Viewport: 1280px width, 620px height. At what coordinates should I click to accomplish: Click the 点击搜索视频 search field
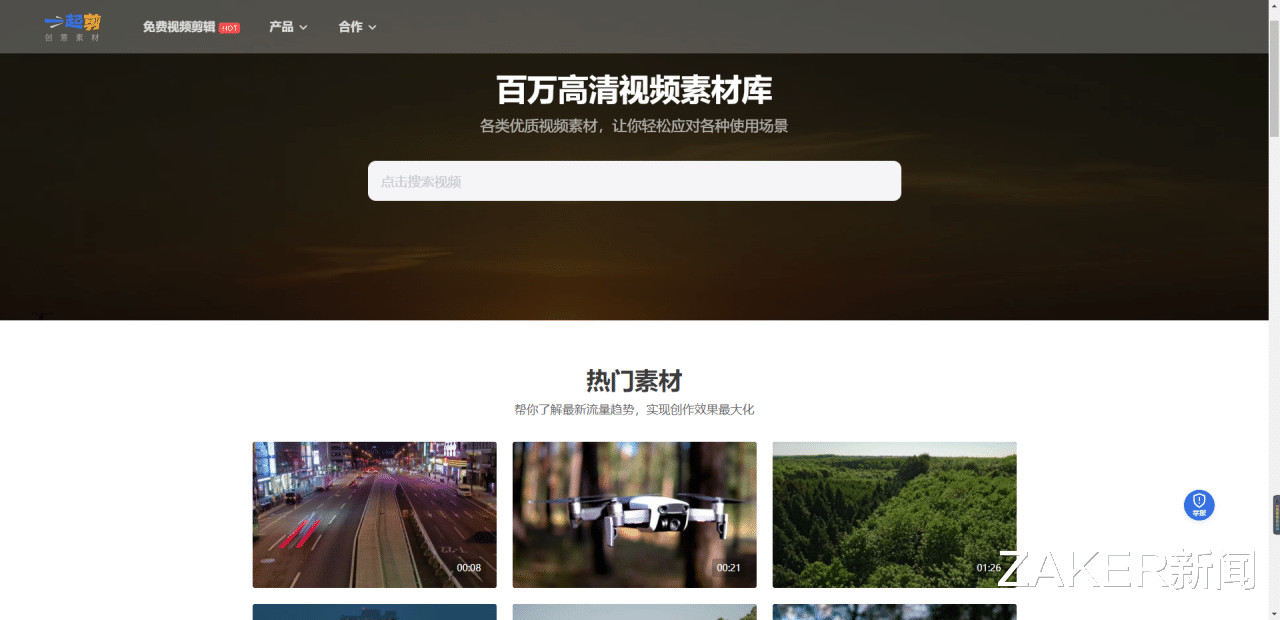[x=634, y=181]
